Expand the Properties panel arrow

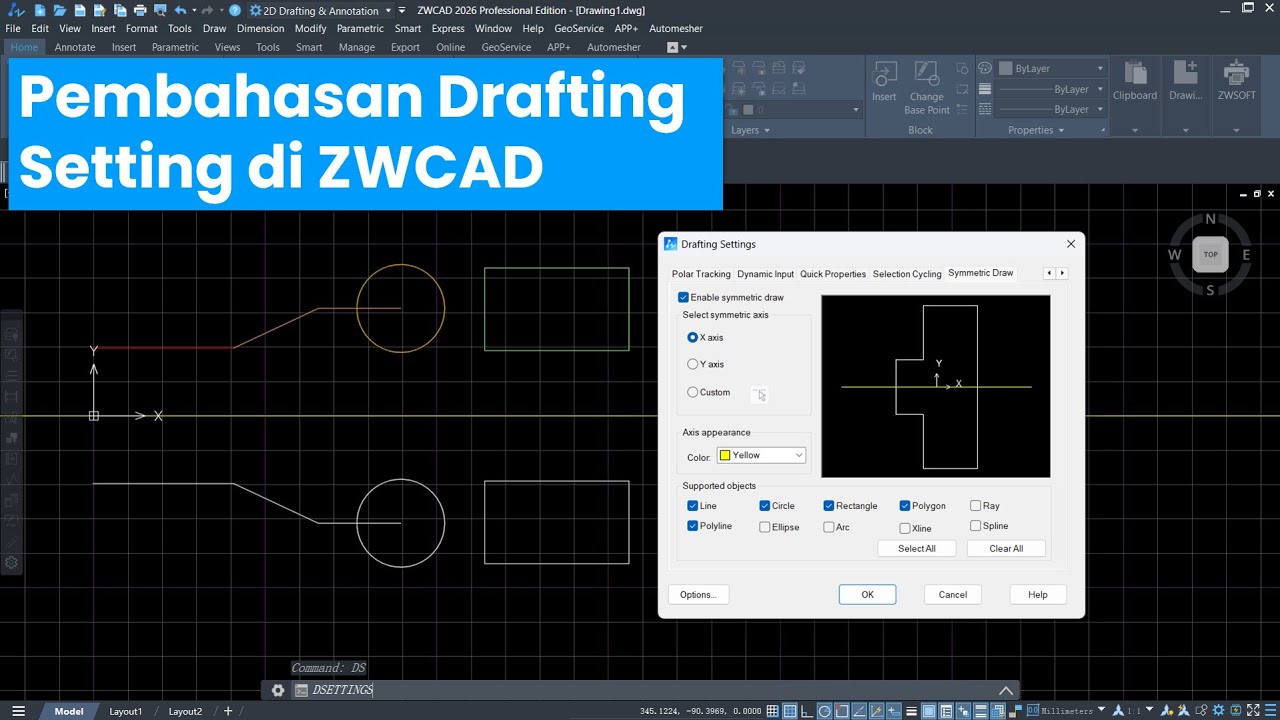1061,130
